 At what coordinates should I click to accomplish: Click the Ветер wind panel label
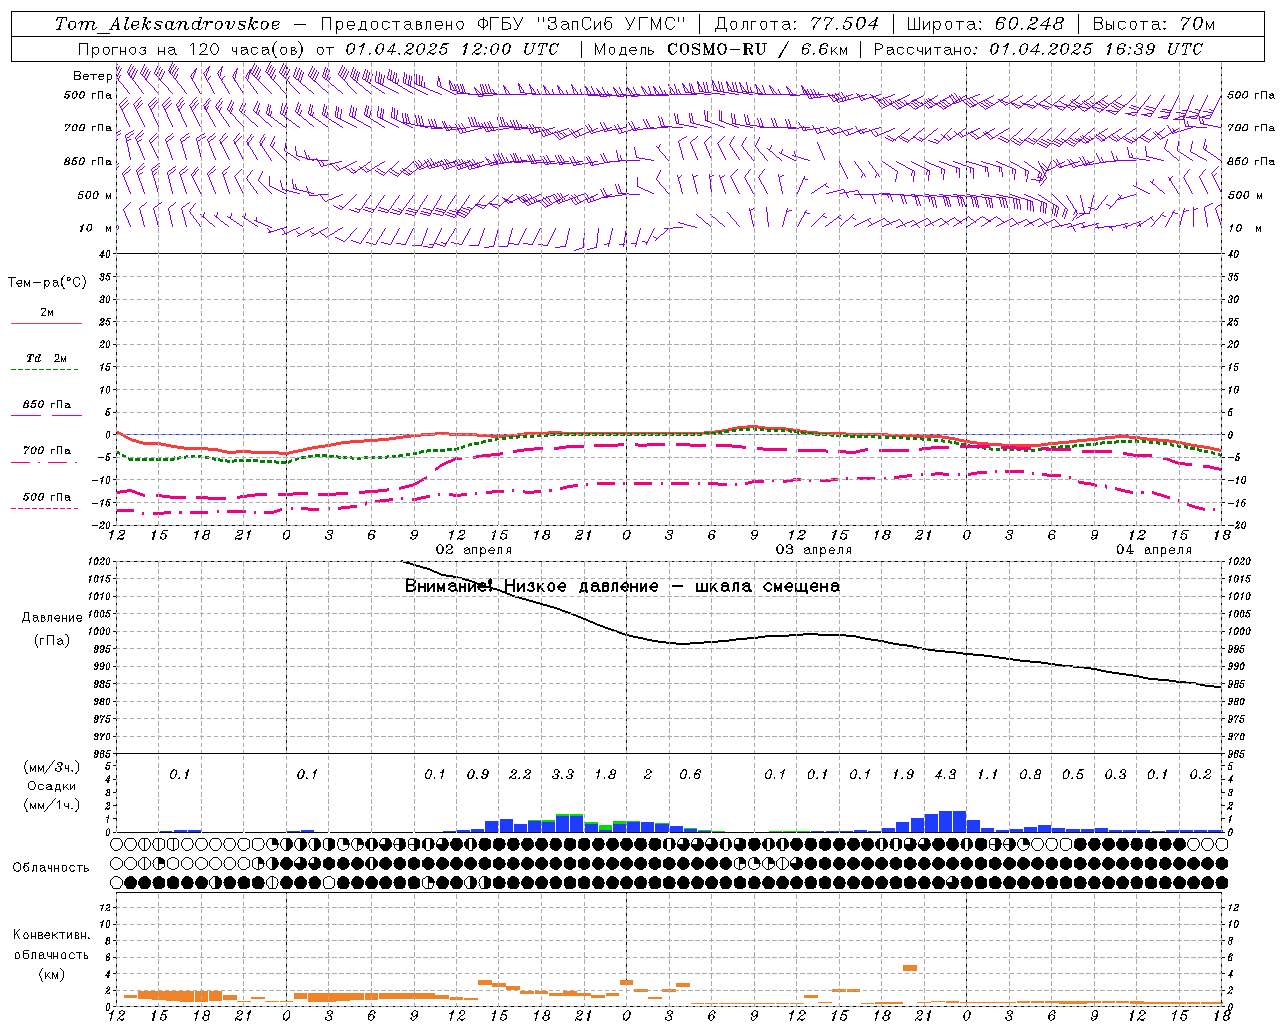(x=92, y=76)
